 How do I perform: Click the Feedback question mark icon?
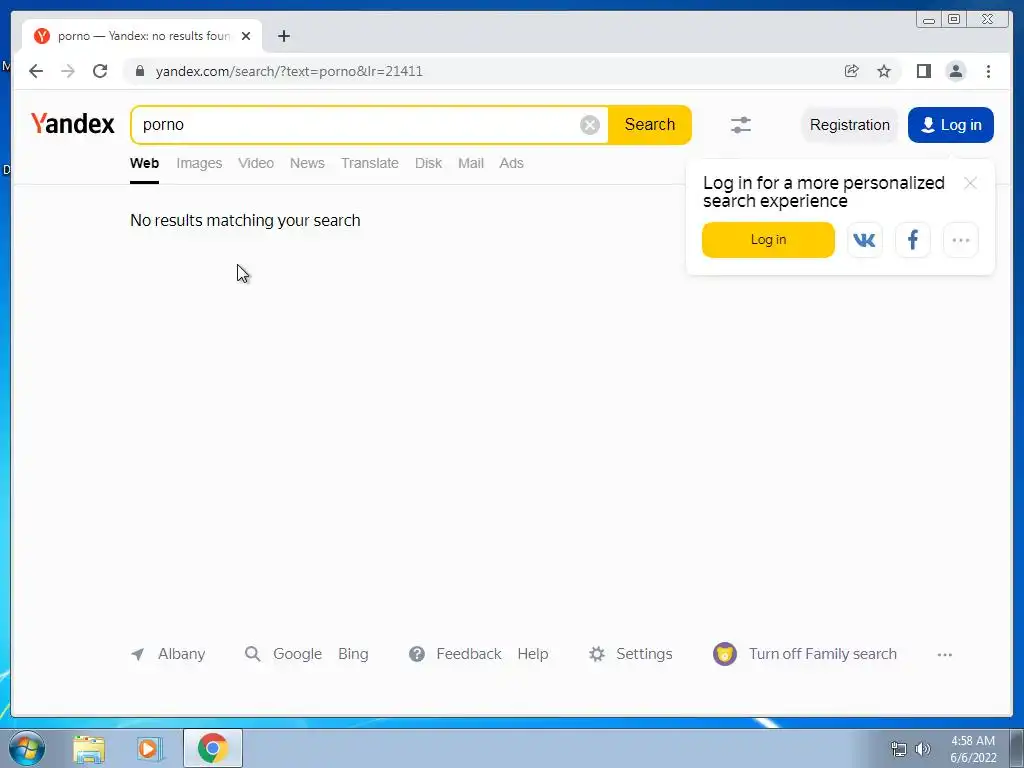coord(417,654)
